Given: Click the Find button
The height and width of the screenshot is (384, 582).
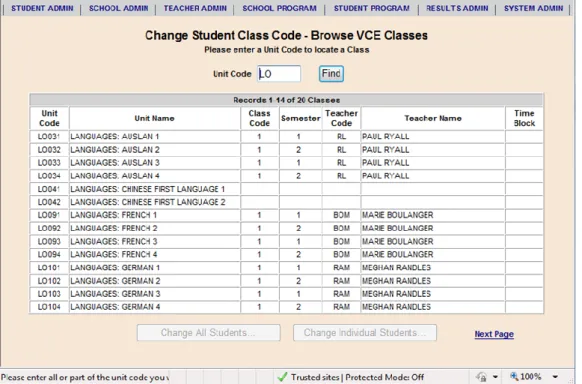Looking at the screenshot, I should pyautogui.click(x=331, y=73).
